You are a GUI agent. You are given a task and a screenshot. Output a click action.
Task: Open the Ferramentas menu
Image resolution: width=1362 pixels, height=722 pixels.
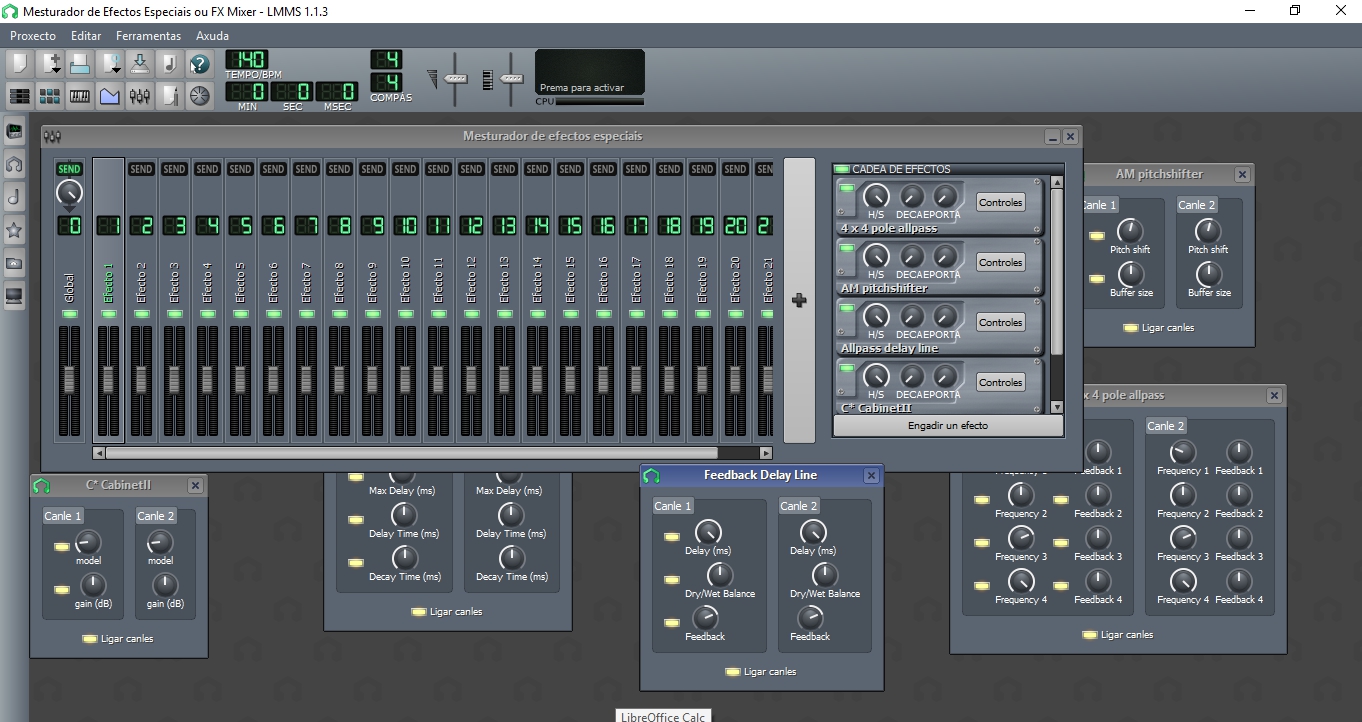point(148,35)
